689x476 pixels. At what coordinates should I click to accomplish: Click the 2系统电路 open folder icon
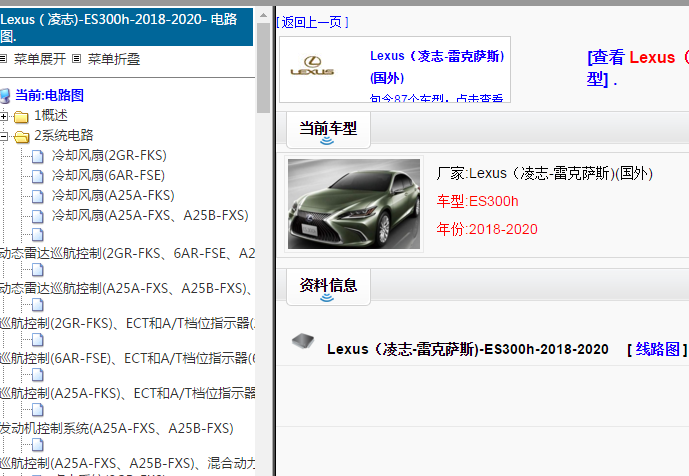[21, 137]
